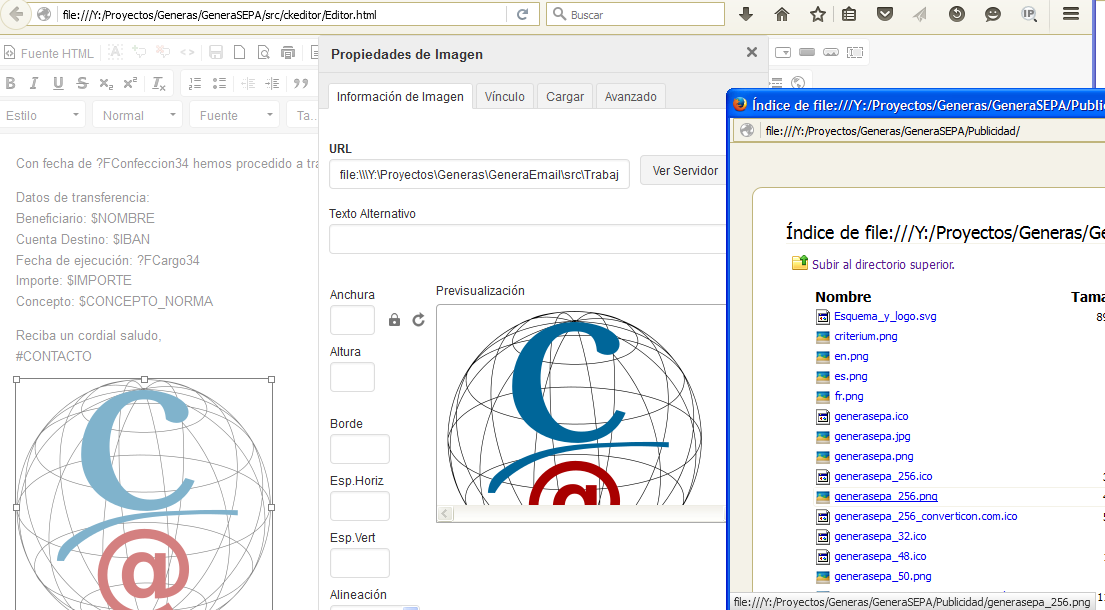Click the chat smiley toolbar icon
1105x610 pixels.
click(x=993, y=14)
